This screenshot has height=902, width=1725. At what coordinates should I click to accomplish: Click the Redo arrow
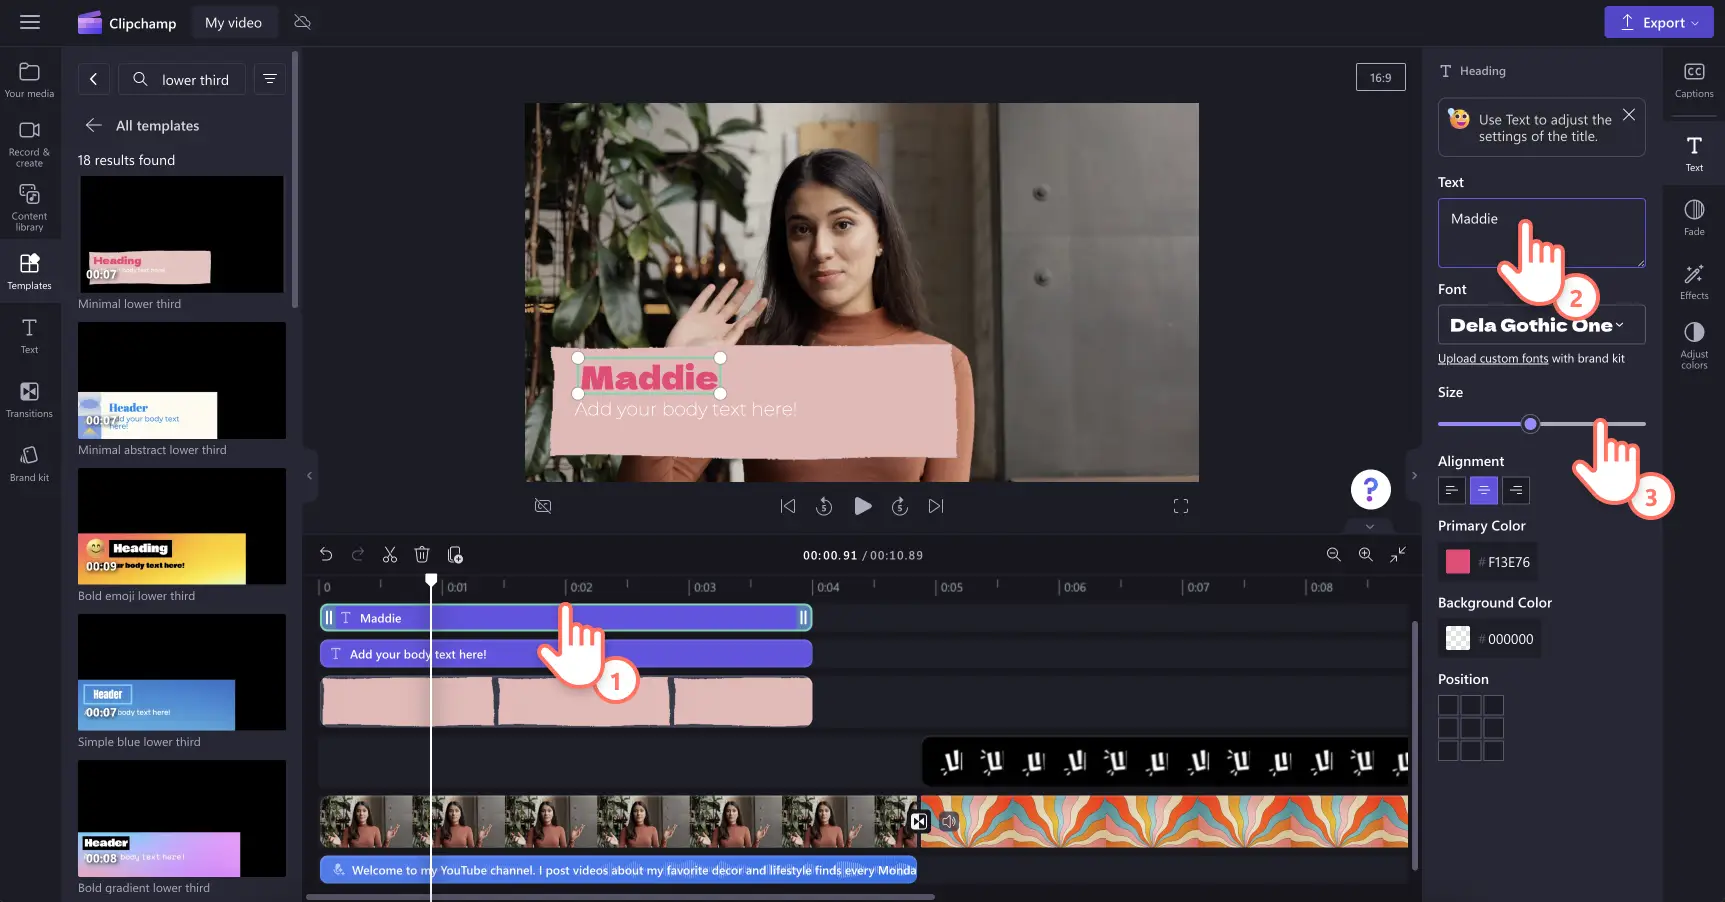click(358, 554)
